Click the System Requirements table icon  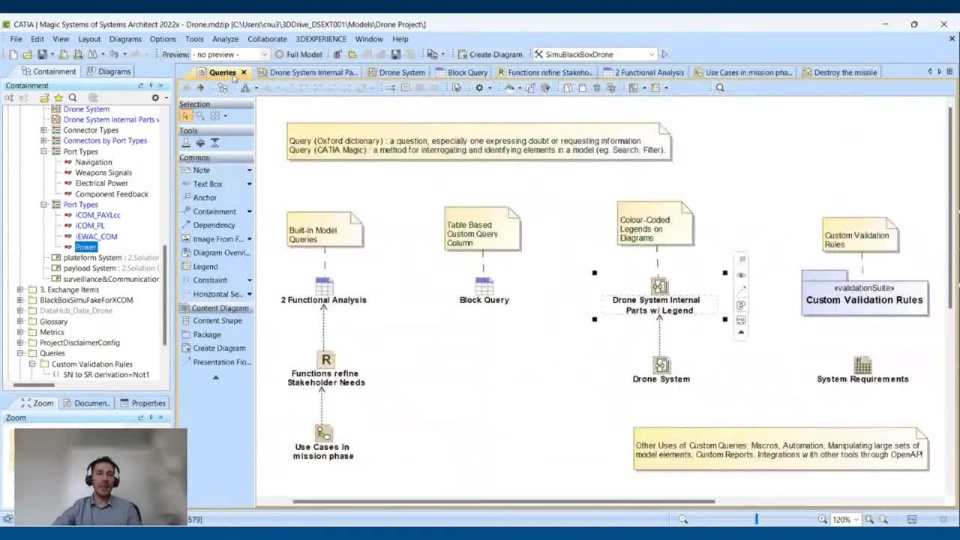tap(863, 365)
